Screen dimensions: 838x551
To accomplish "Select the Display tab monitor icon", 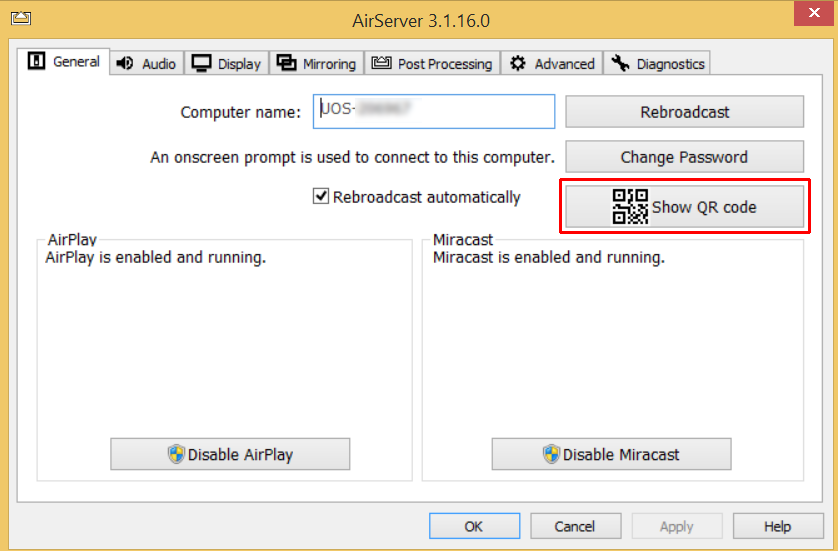I will (201, 63).
